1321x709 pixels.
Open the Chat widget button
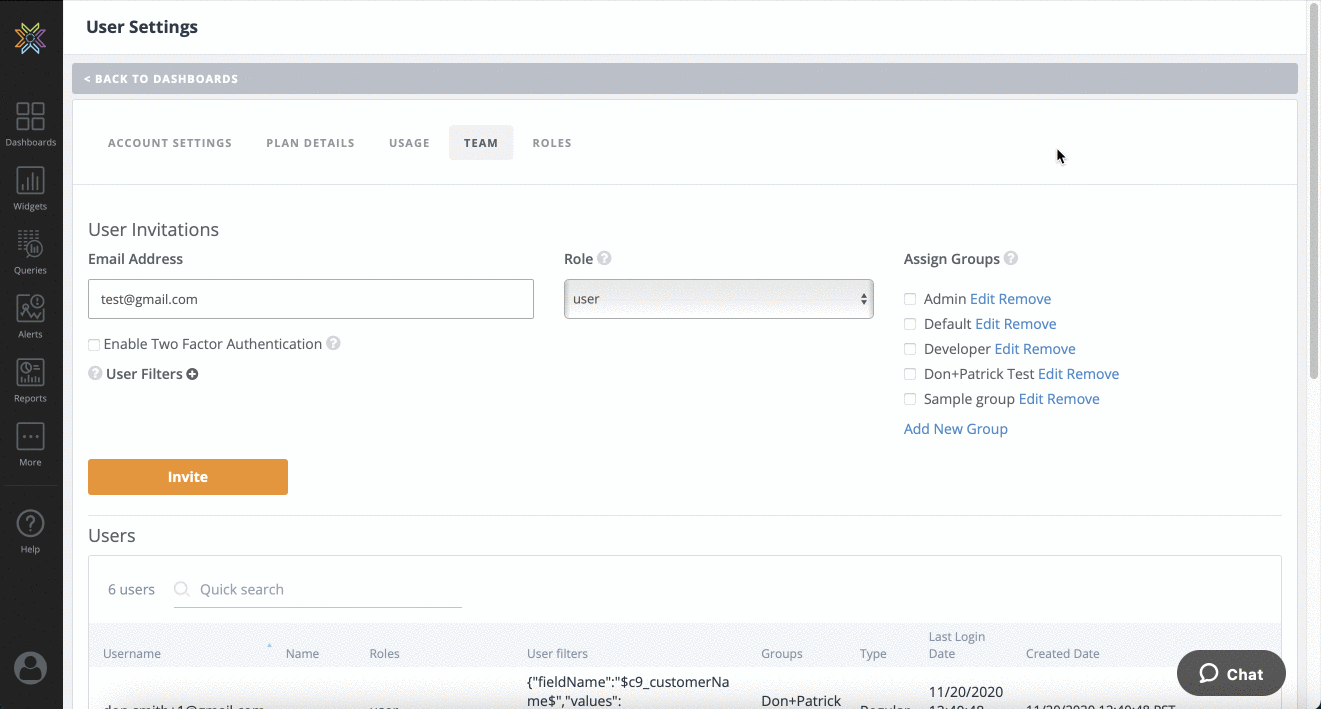(x=1231, y=673)
